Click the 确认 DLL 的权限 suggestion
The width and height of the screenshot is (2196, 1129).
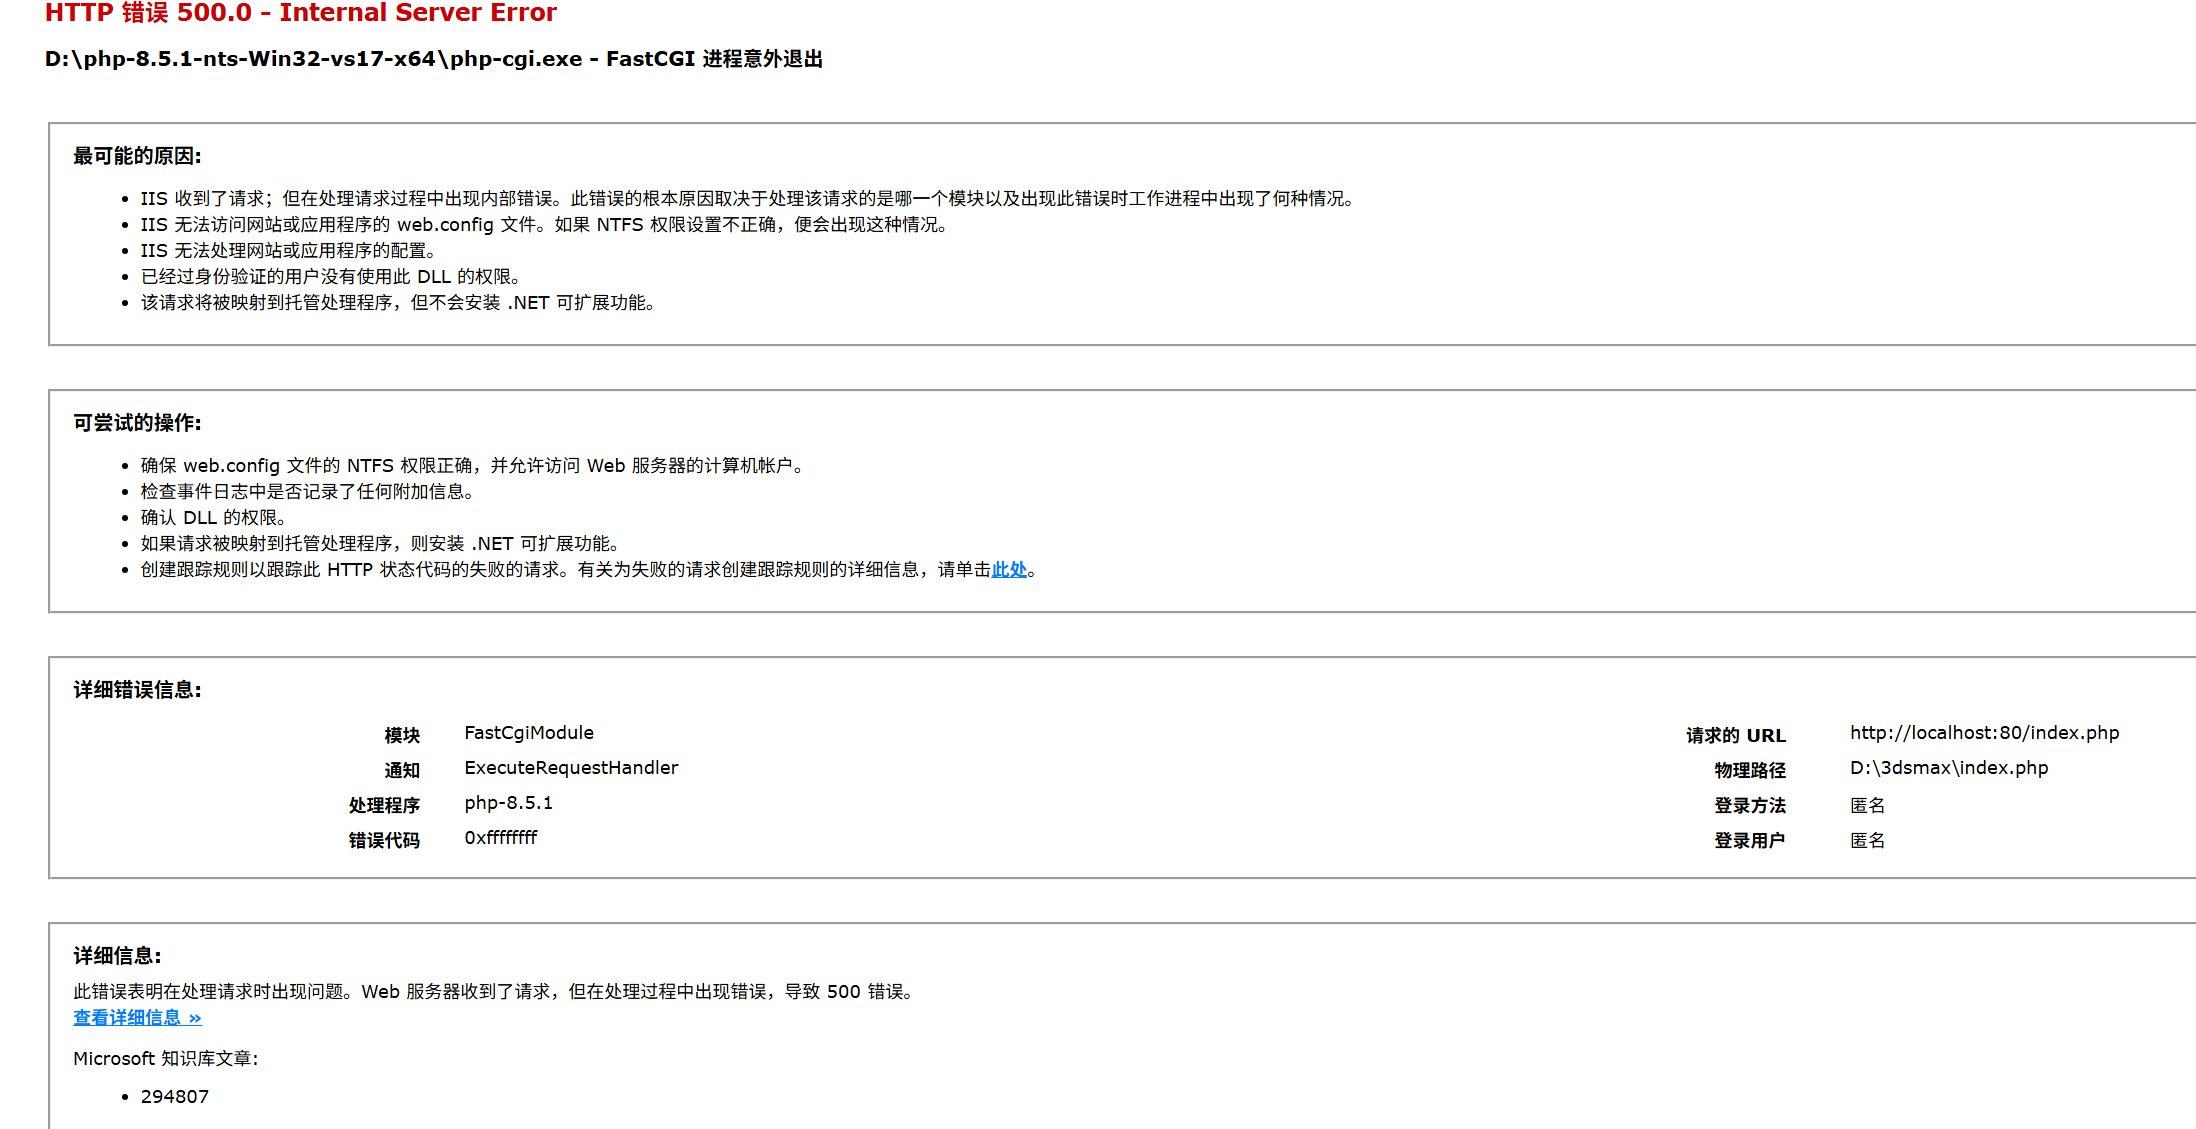(x=214, y=518)
